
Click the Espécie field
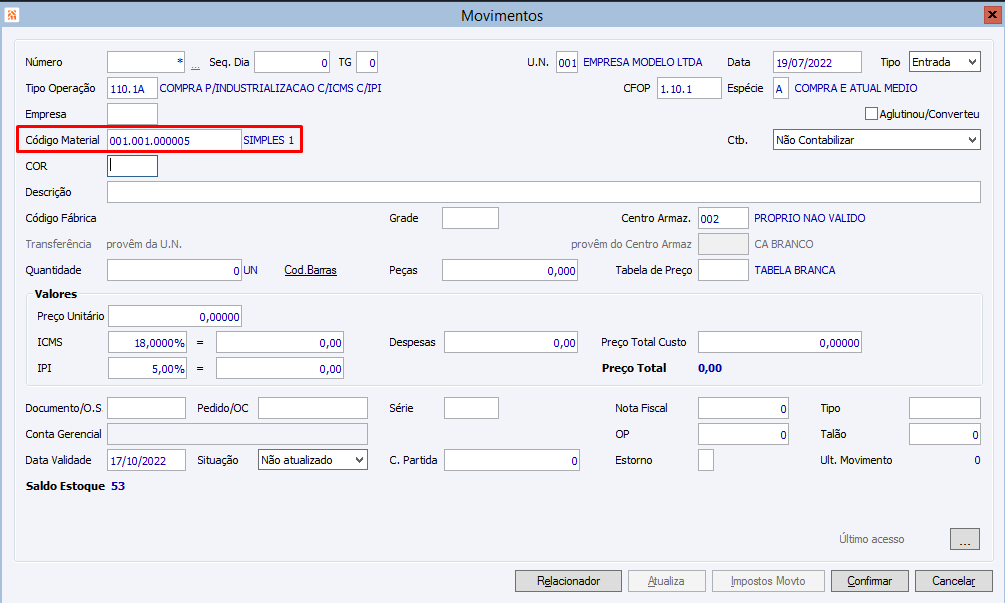point(781,88)
